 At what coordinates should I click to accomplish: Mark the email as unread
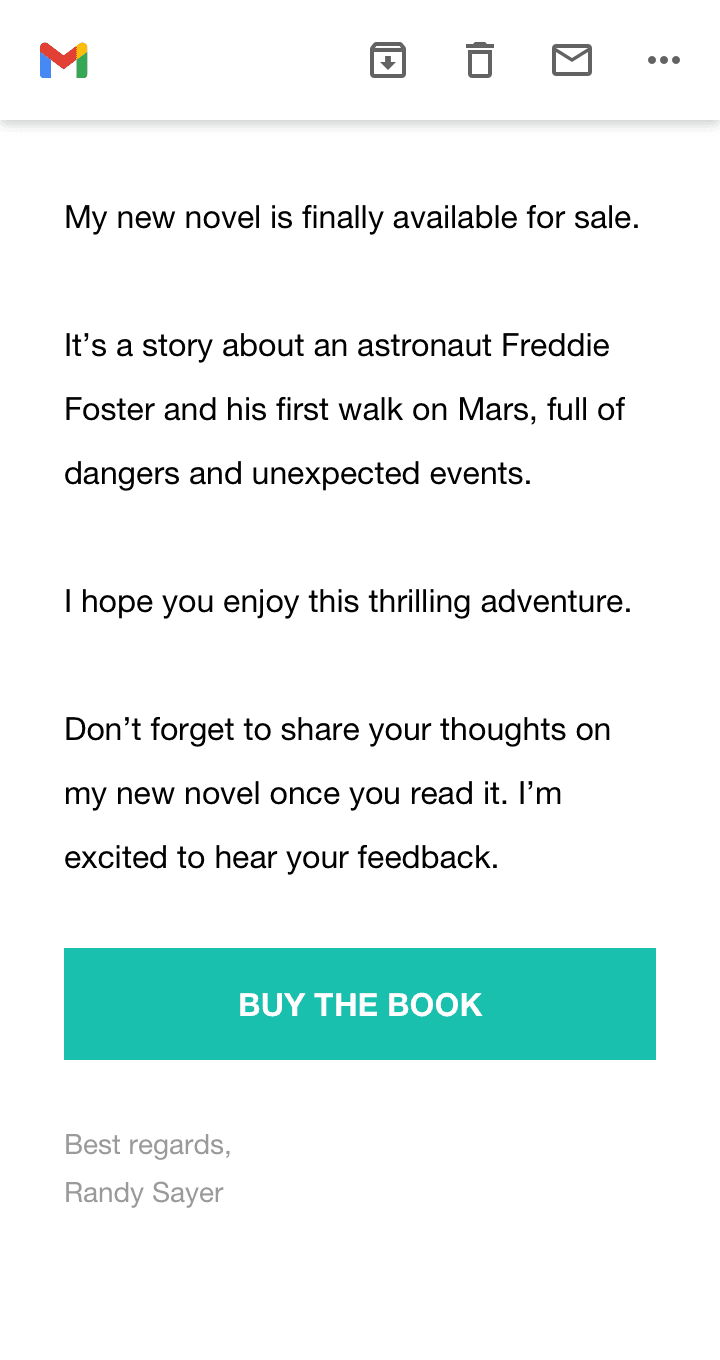point(572,61)
